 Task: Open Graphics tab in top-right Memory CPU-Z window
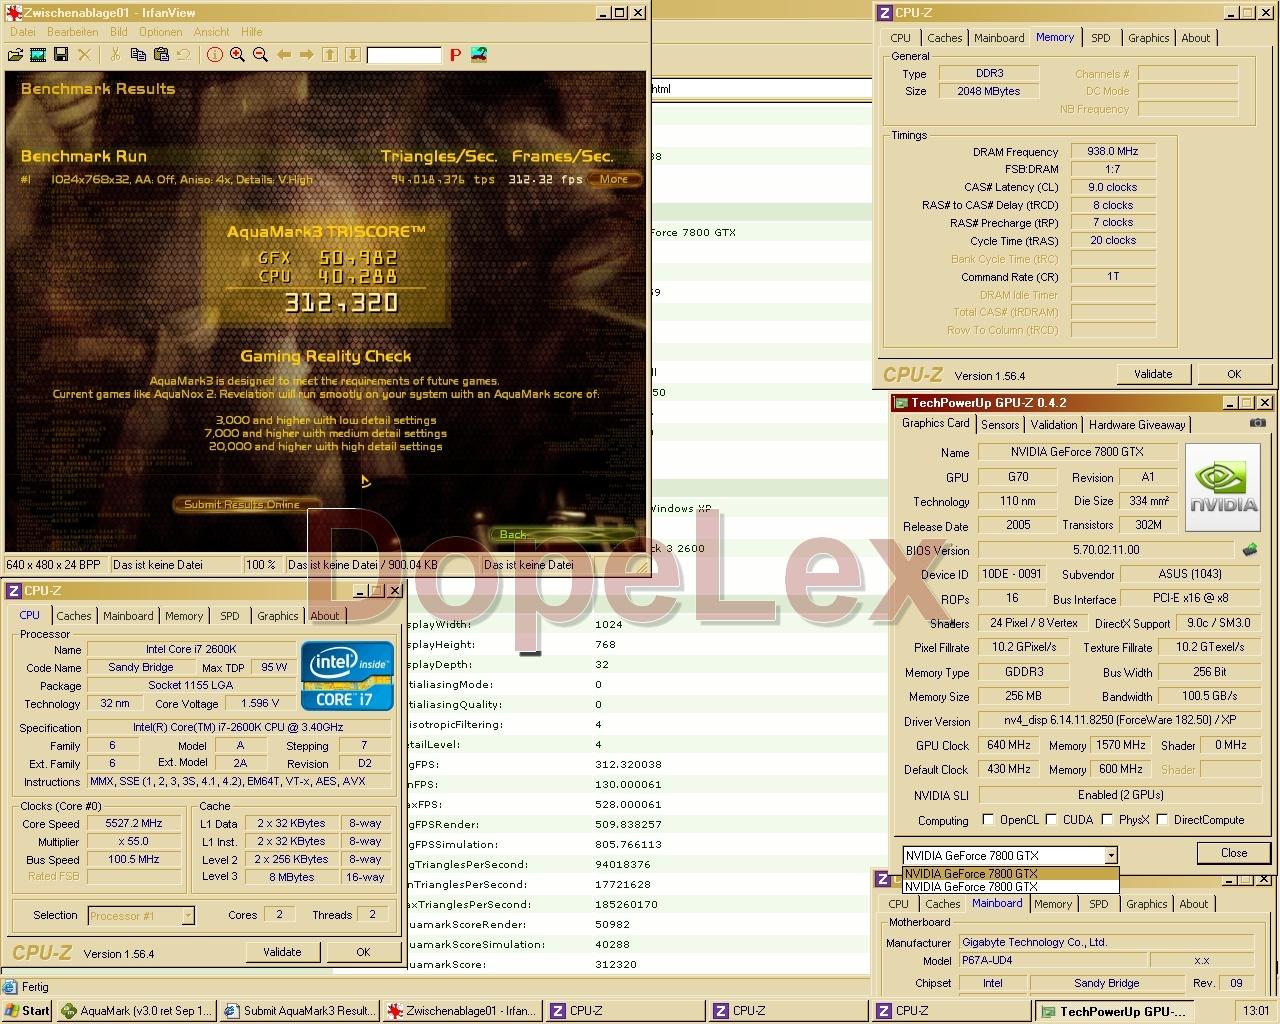coord(1149,38)
